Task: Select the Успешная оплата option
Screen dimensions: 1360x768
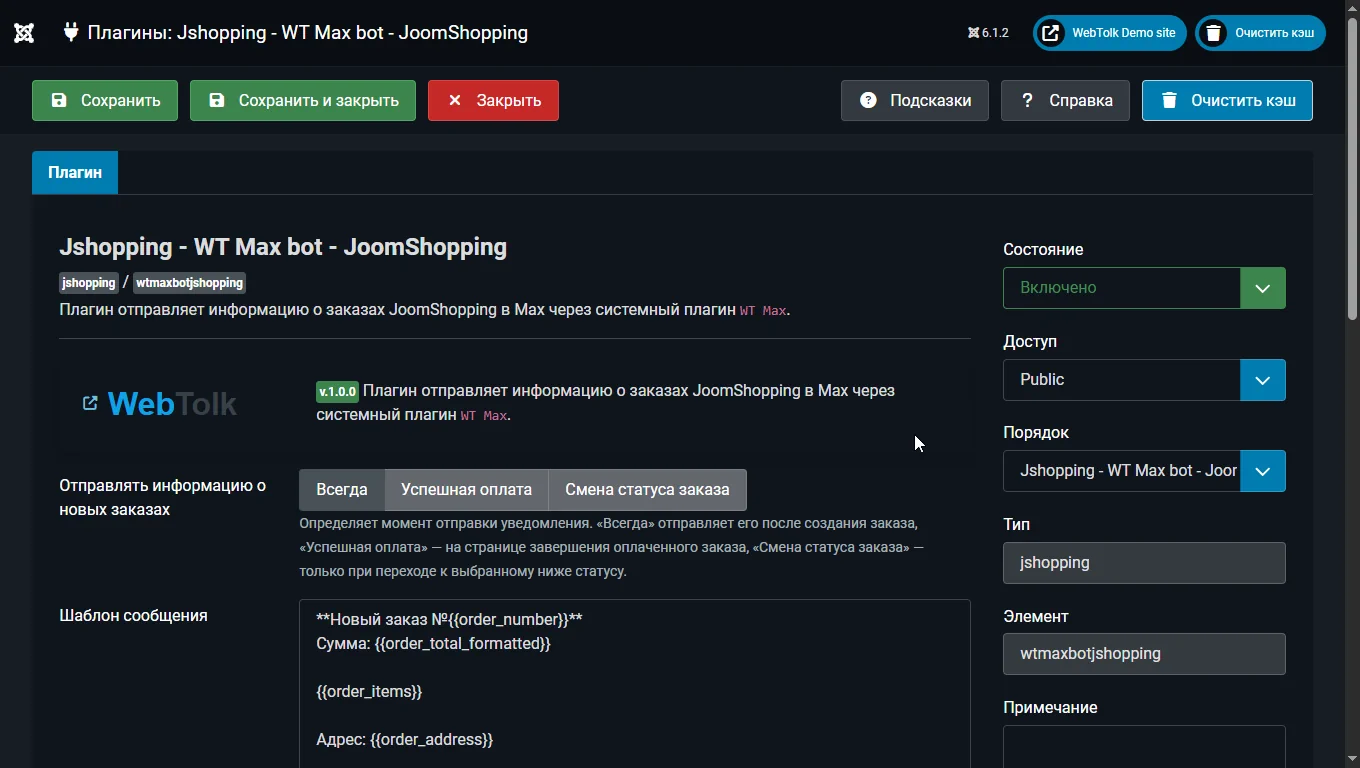Action: click(466, 490)
